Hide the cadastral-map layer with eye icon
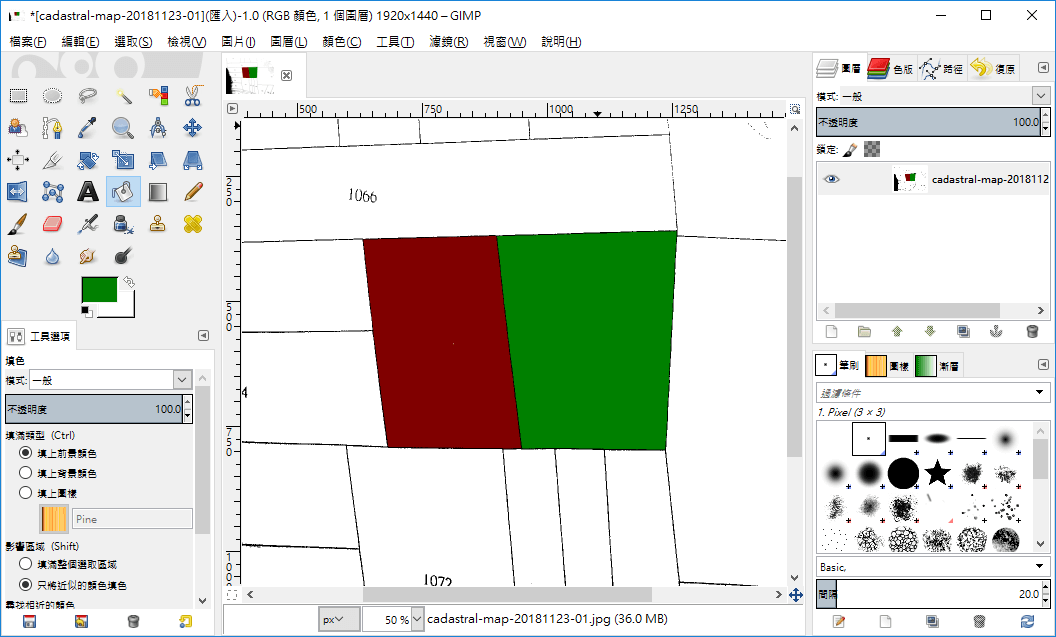The image size is (1056, 637). tap(832, 179)
